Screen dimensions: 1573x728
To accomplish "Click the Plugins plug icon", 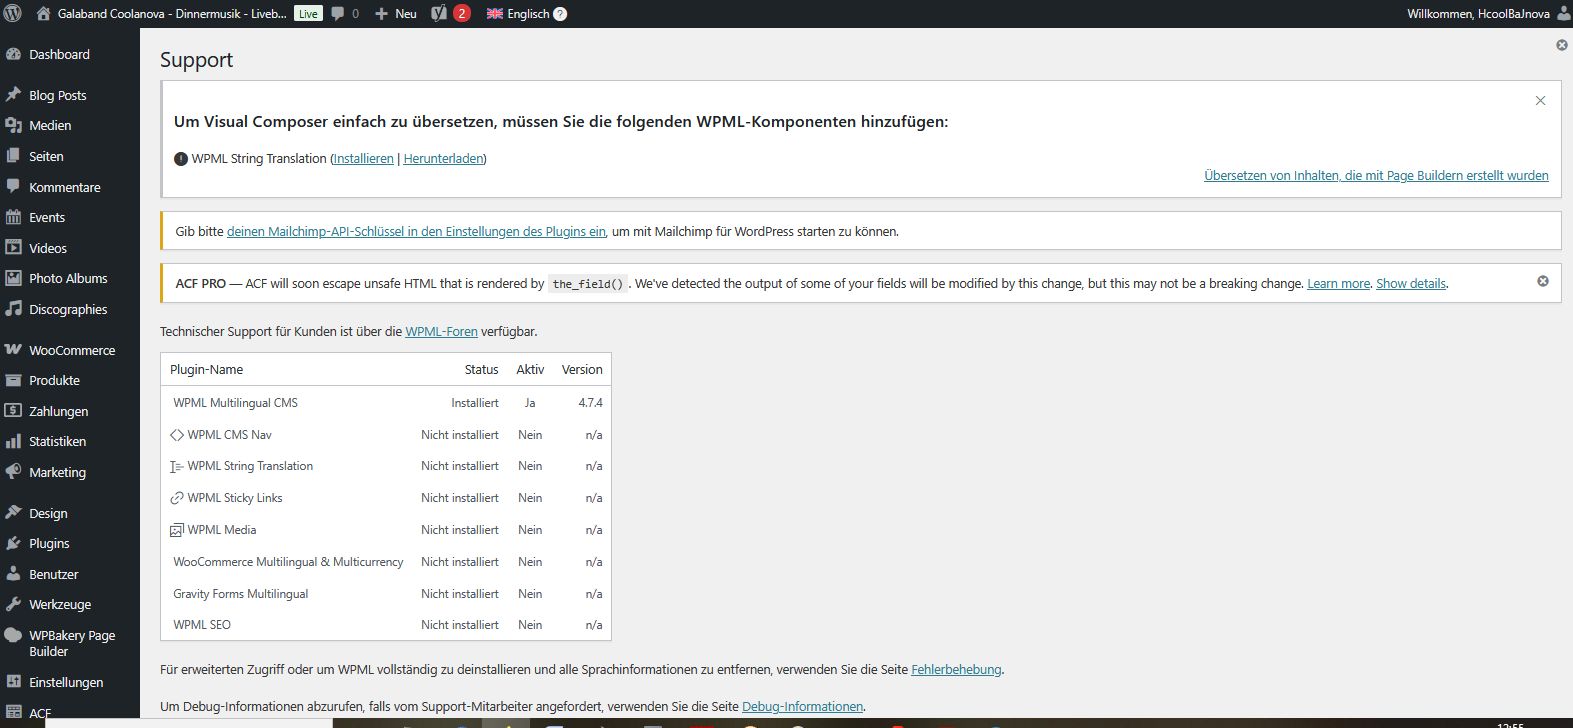I will point(13,543).
